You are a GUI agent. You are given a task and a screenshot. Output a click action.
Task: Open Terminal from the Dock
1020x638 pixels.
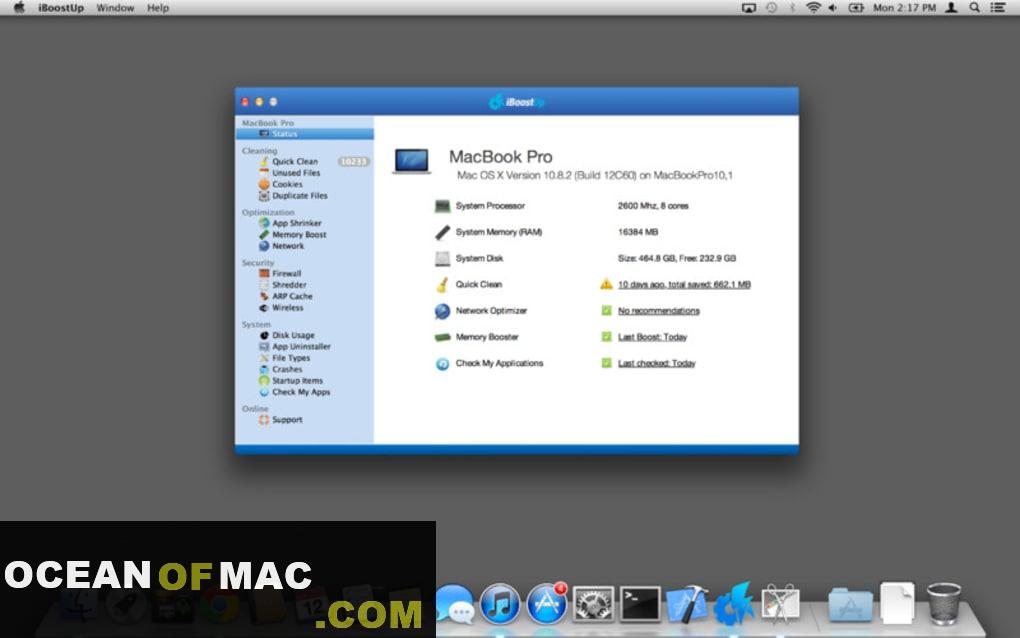tap(640, 604)
